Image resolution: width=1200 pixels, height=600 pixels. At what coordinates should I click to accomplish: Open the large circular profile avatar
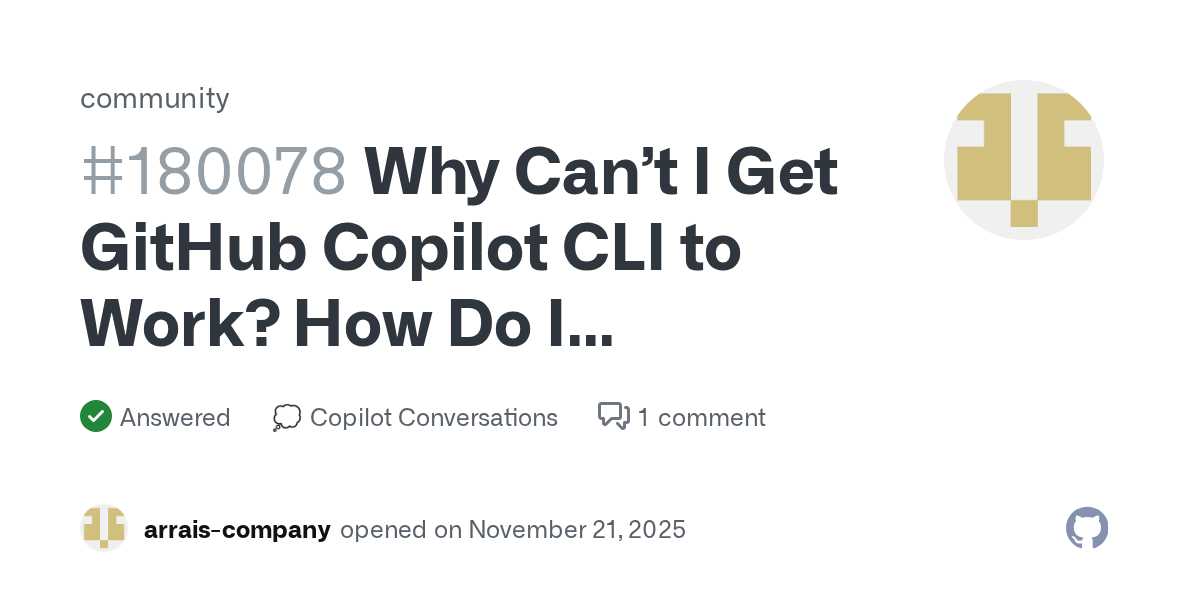pyautogui.click(x=1023, y=160)
